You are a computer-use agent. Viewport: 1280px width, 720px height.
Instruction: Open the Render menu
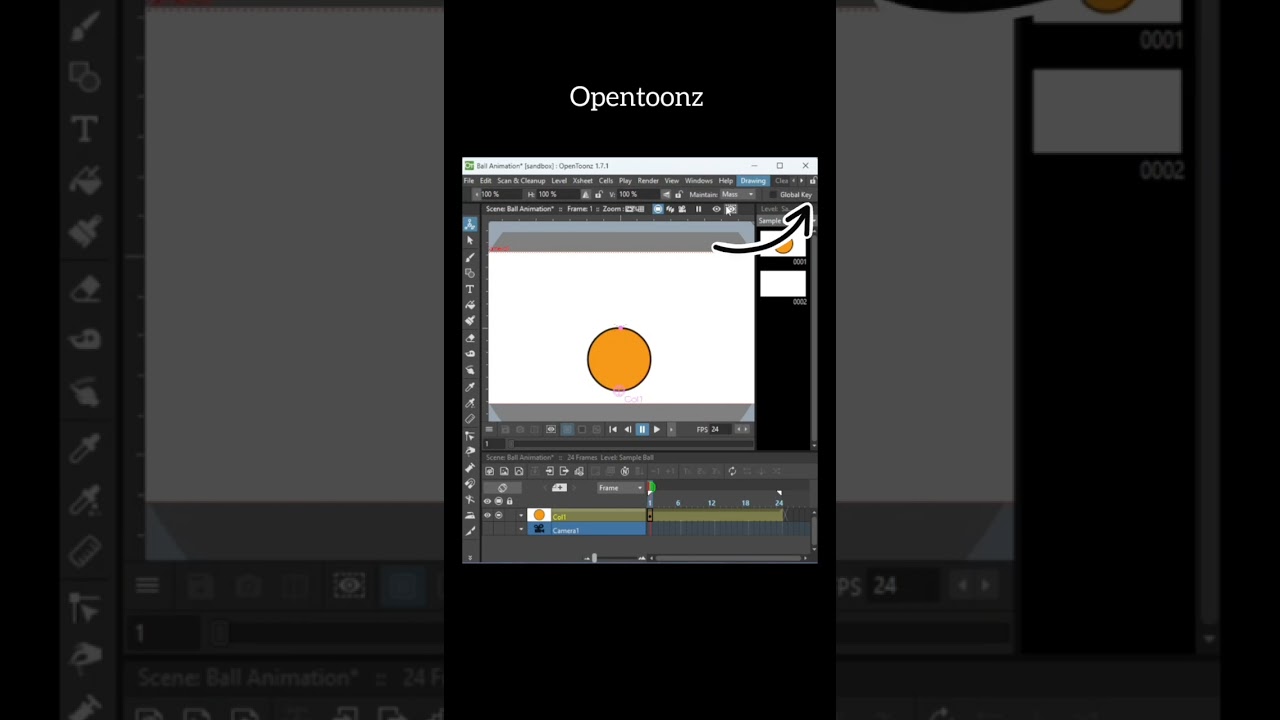648,181
